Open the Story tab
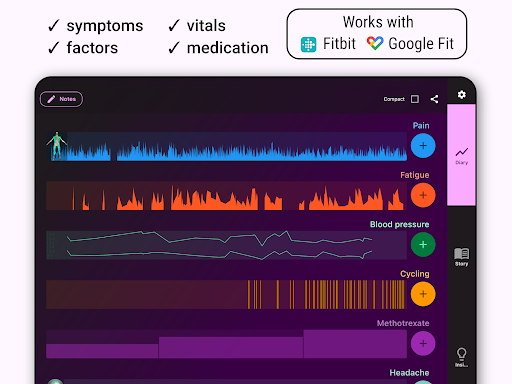 (461, 257)
